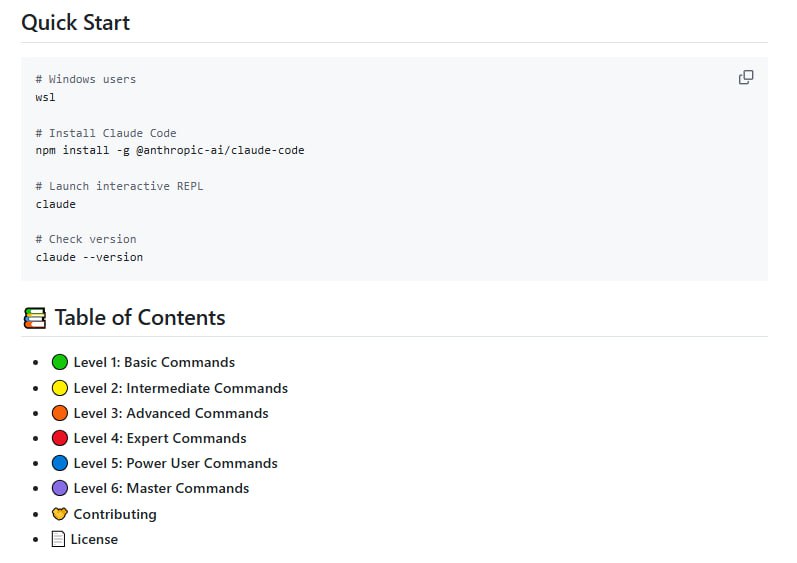
Task: Follow the Contributing link
Action: 115,514
